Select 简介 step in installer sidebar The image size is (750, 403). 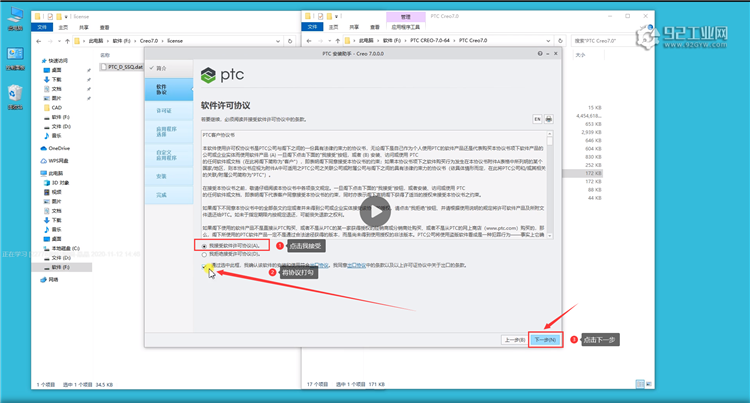[x=169, y=68]
